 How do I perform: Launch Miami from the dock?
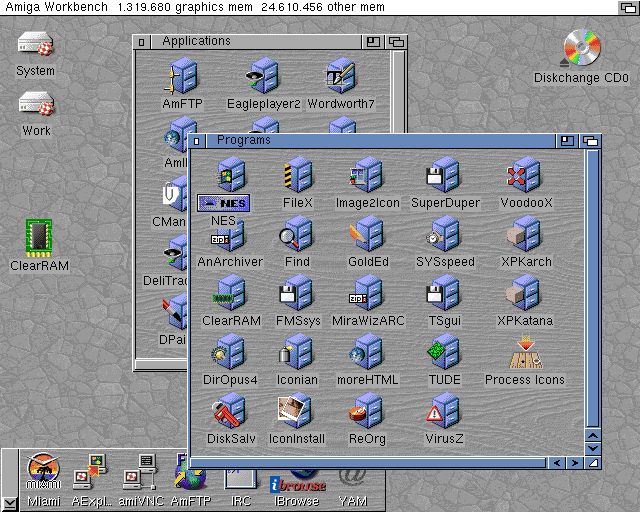[43, 471]
